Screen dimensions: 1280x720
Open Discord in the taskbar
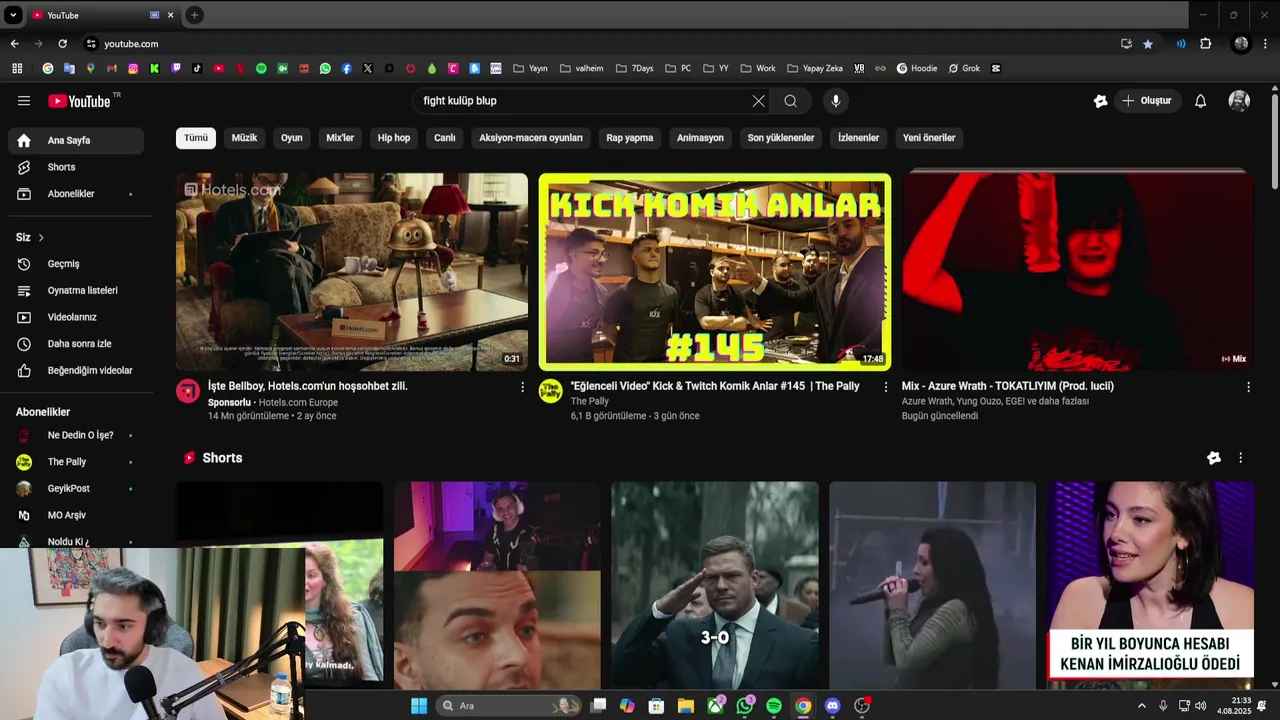(832, 706)
